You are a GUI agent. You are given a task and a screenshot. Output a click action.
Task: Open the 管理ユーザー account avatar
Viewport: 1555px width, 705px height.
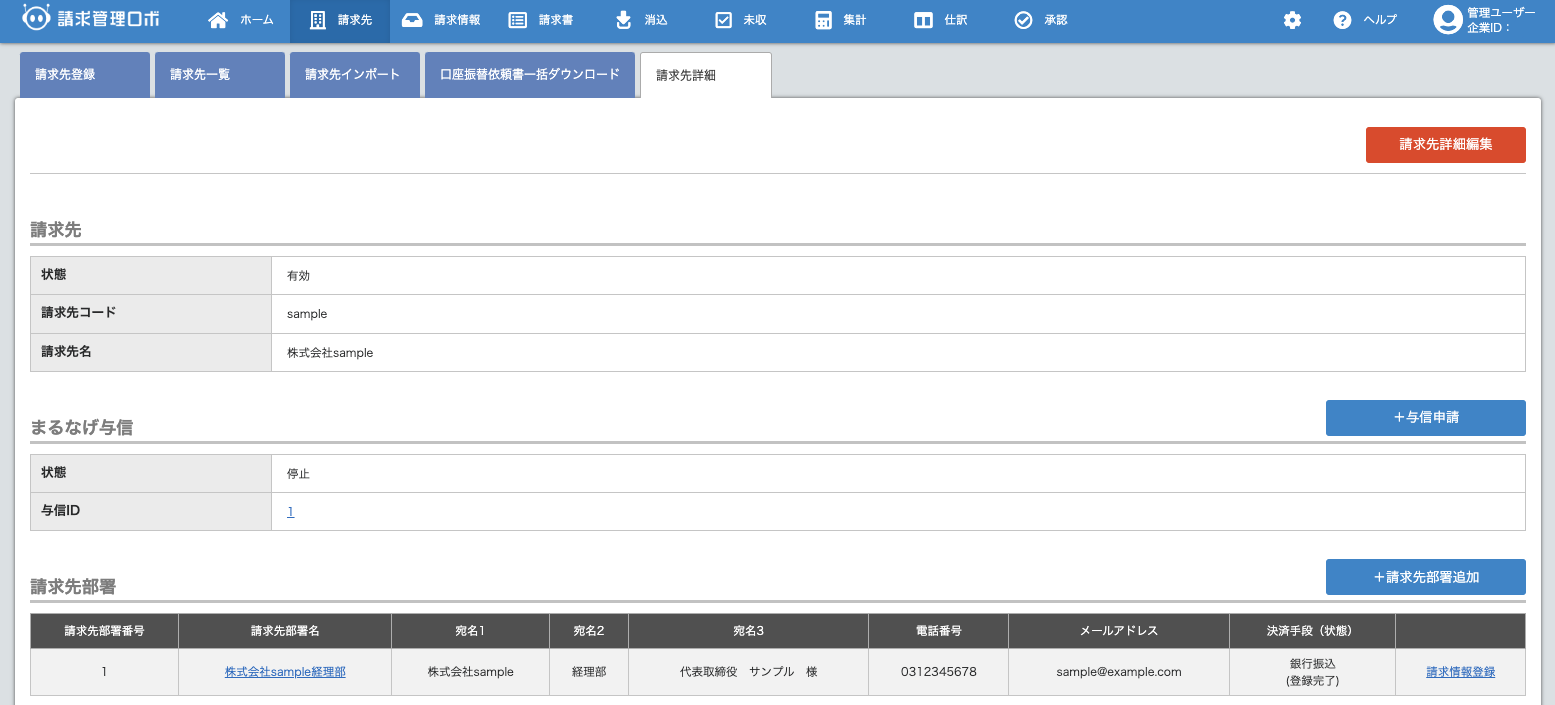point(1446,19)
